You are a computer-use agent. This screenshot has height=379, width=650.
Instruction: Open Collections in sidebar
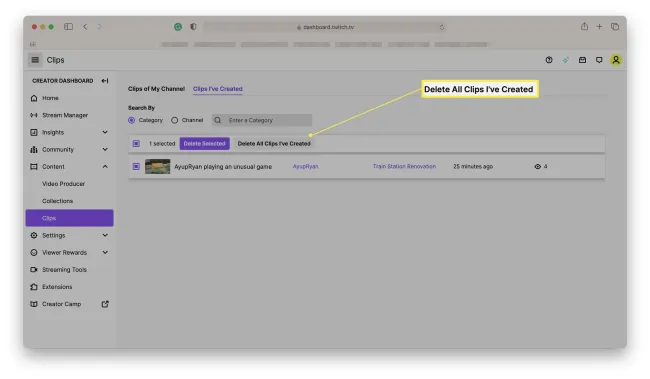58,201
